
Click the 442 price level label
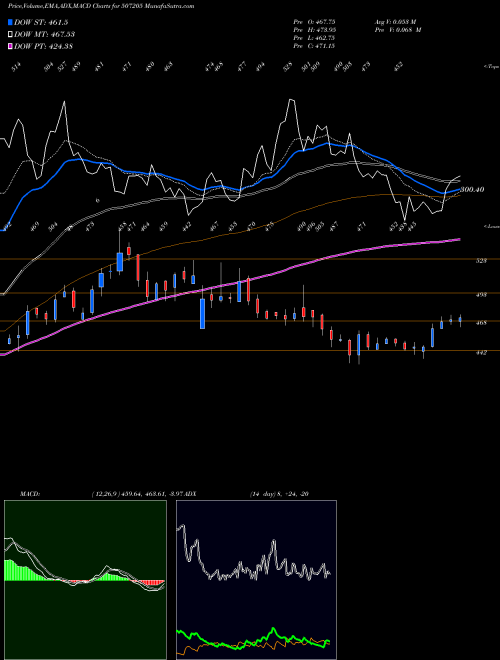pyautogui.click(x=481, y=352)
